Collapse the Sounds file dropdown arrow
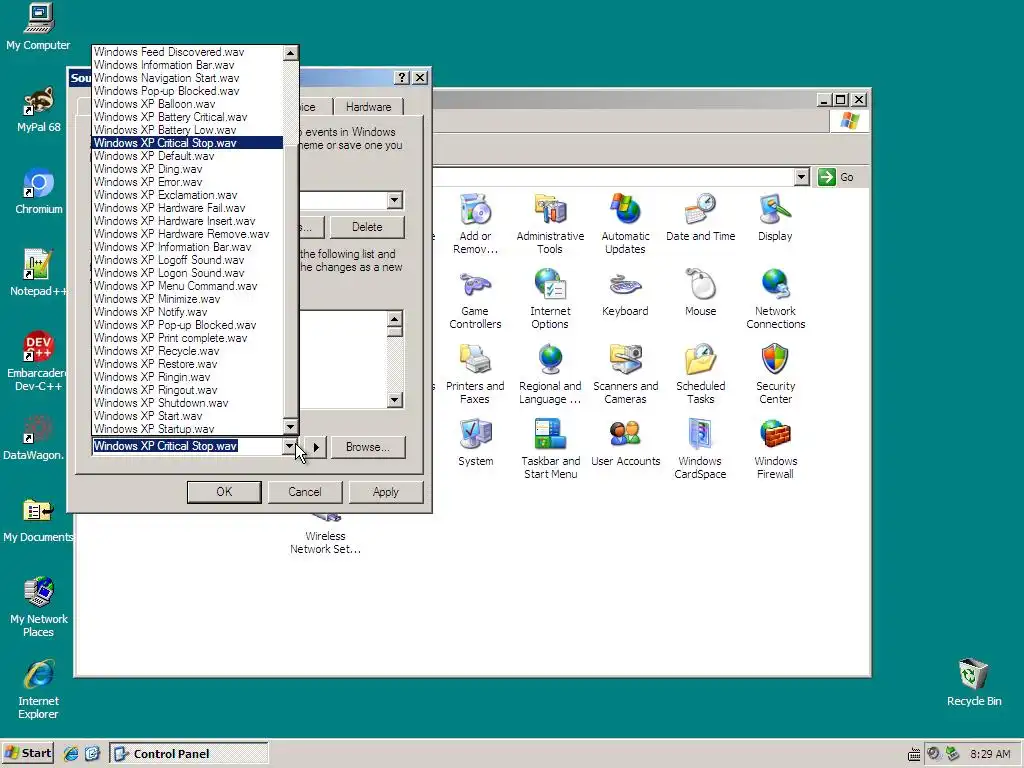The image size is (1024, 768). coord(289,446)
